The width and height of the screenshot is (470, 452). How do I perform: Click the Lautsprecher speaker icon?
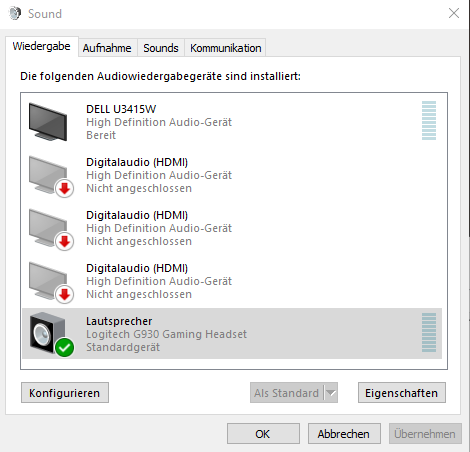pyautogui.click(x=48, y=333)
